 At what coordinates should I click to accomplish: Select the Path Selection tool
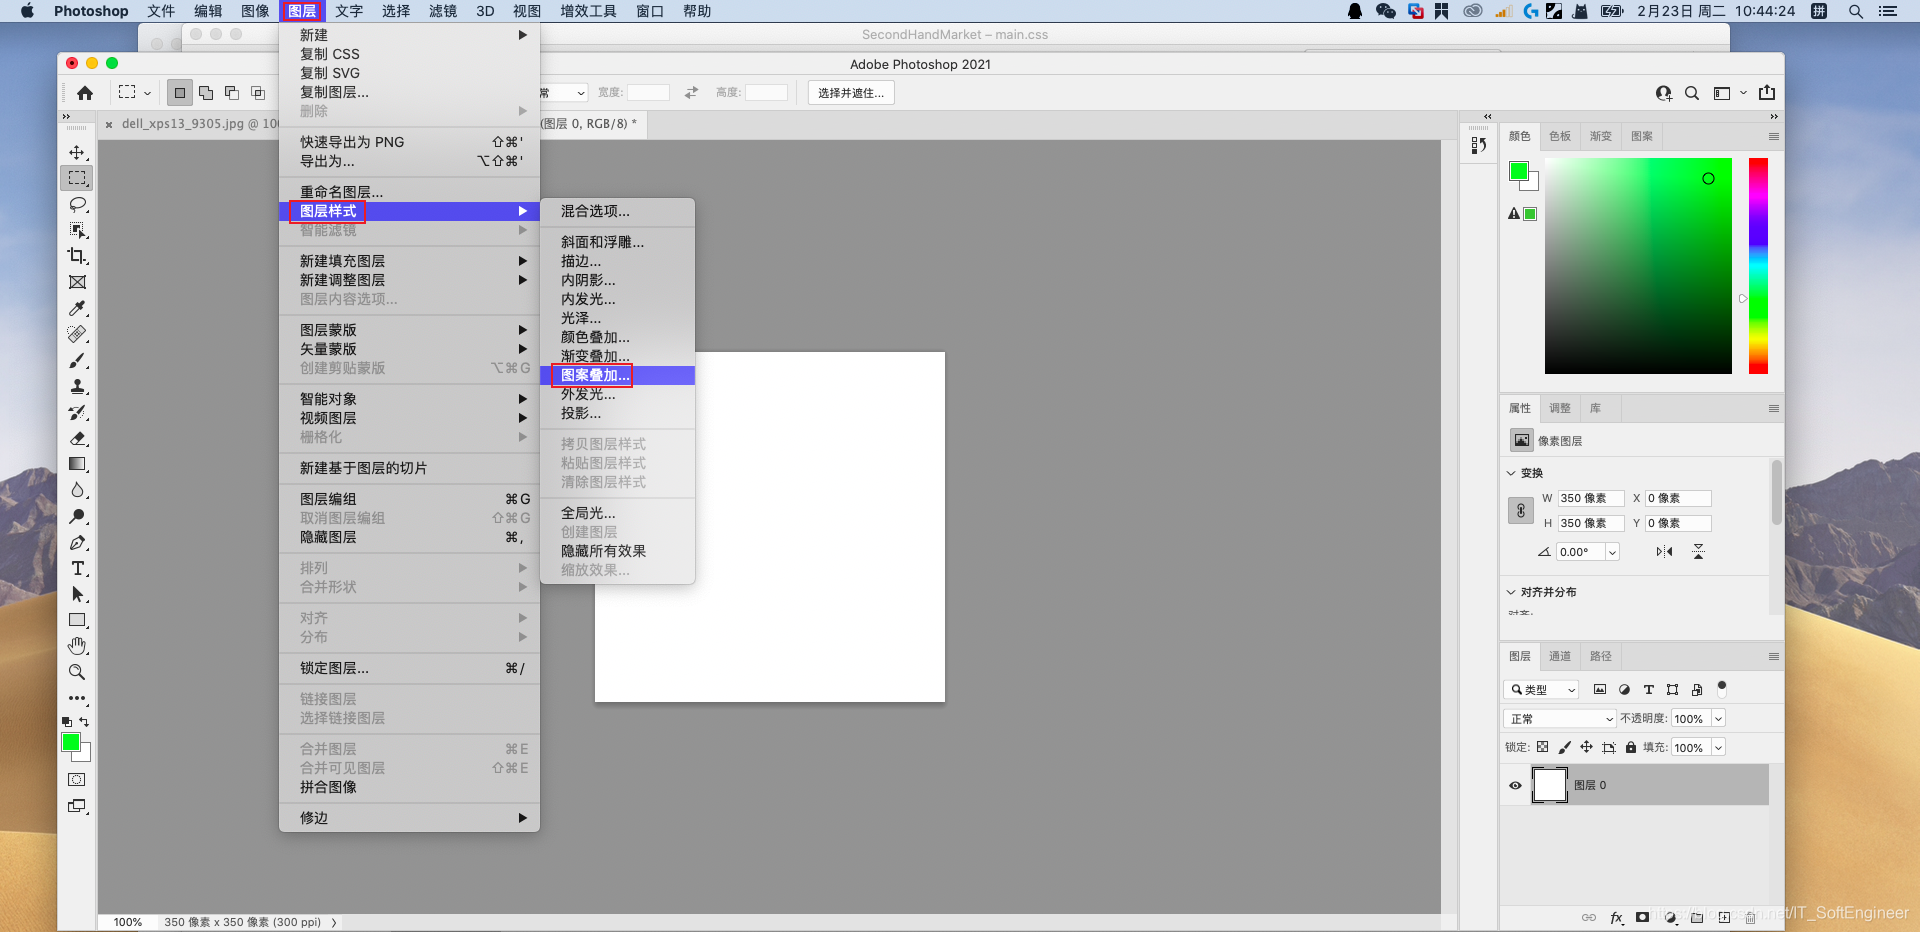point(77,594)
